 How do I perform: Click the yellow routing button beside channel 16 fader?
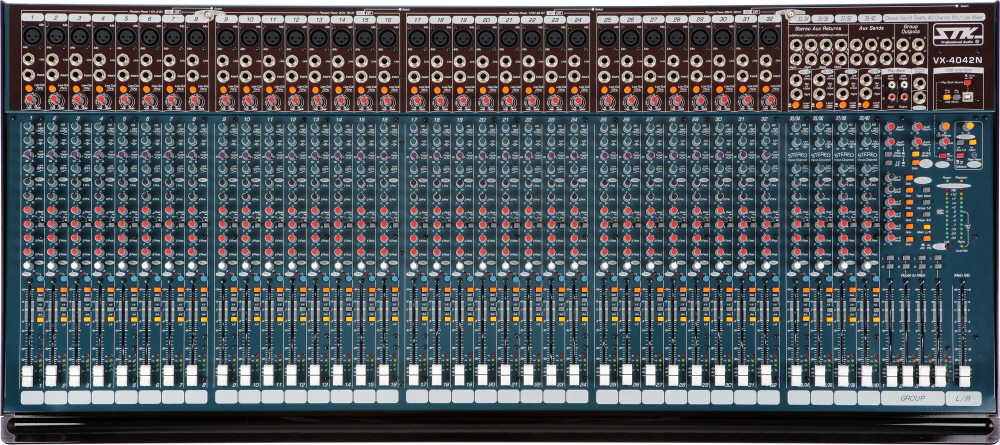click(395, 317)
